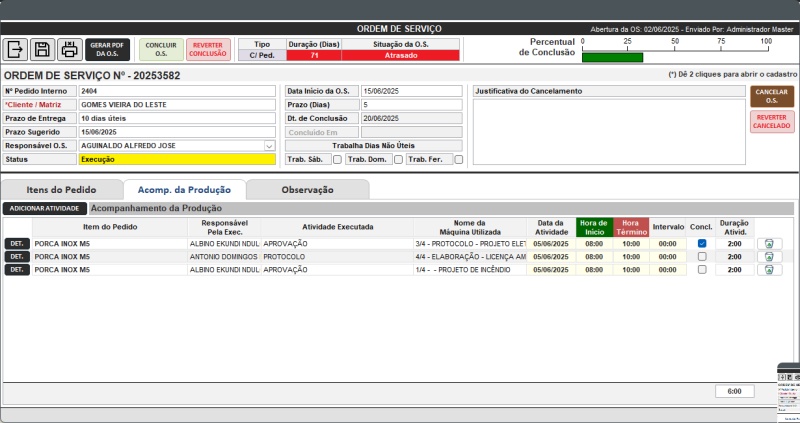Open DET. details of ANTONIO DOMINGOS row
The image size is (800, 423).
point(16,256)
